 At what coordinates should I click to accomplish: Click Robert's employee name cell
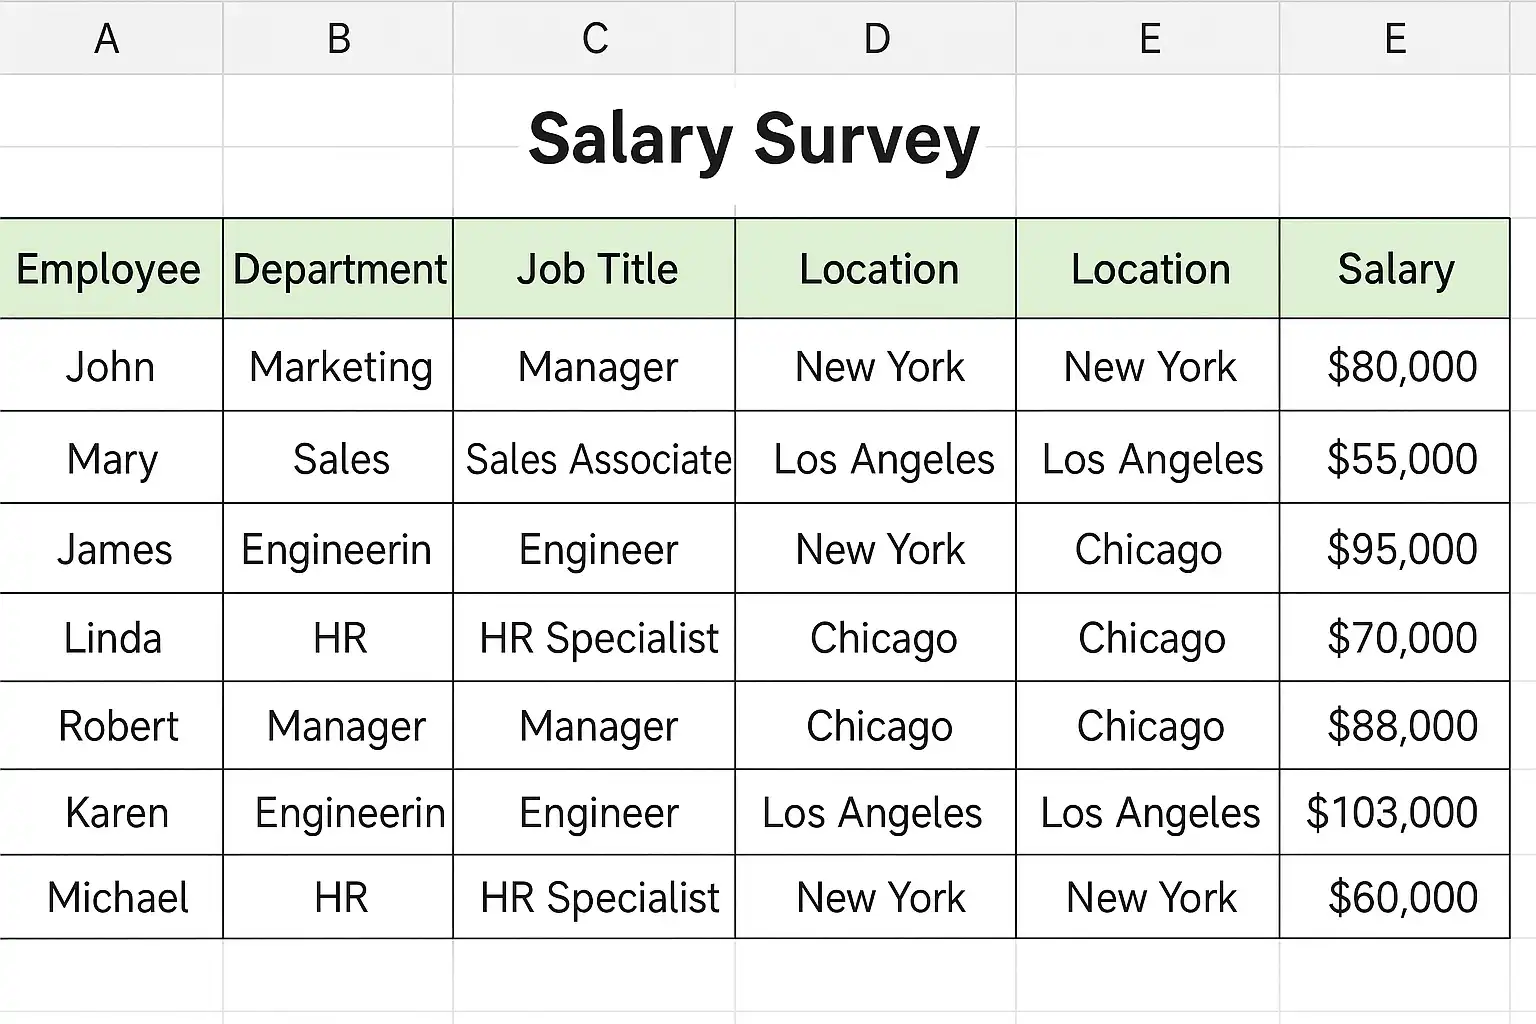point(118,726)
